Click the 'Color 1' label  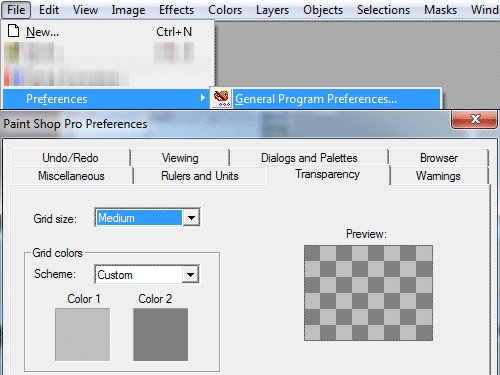tap(84, 299)
